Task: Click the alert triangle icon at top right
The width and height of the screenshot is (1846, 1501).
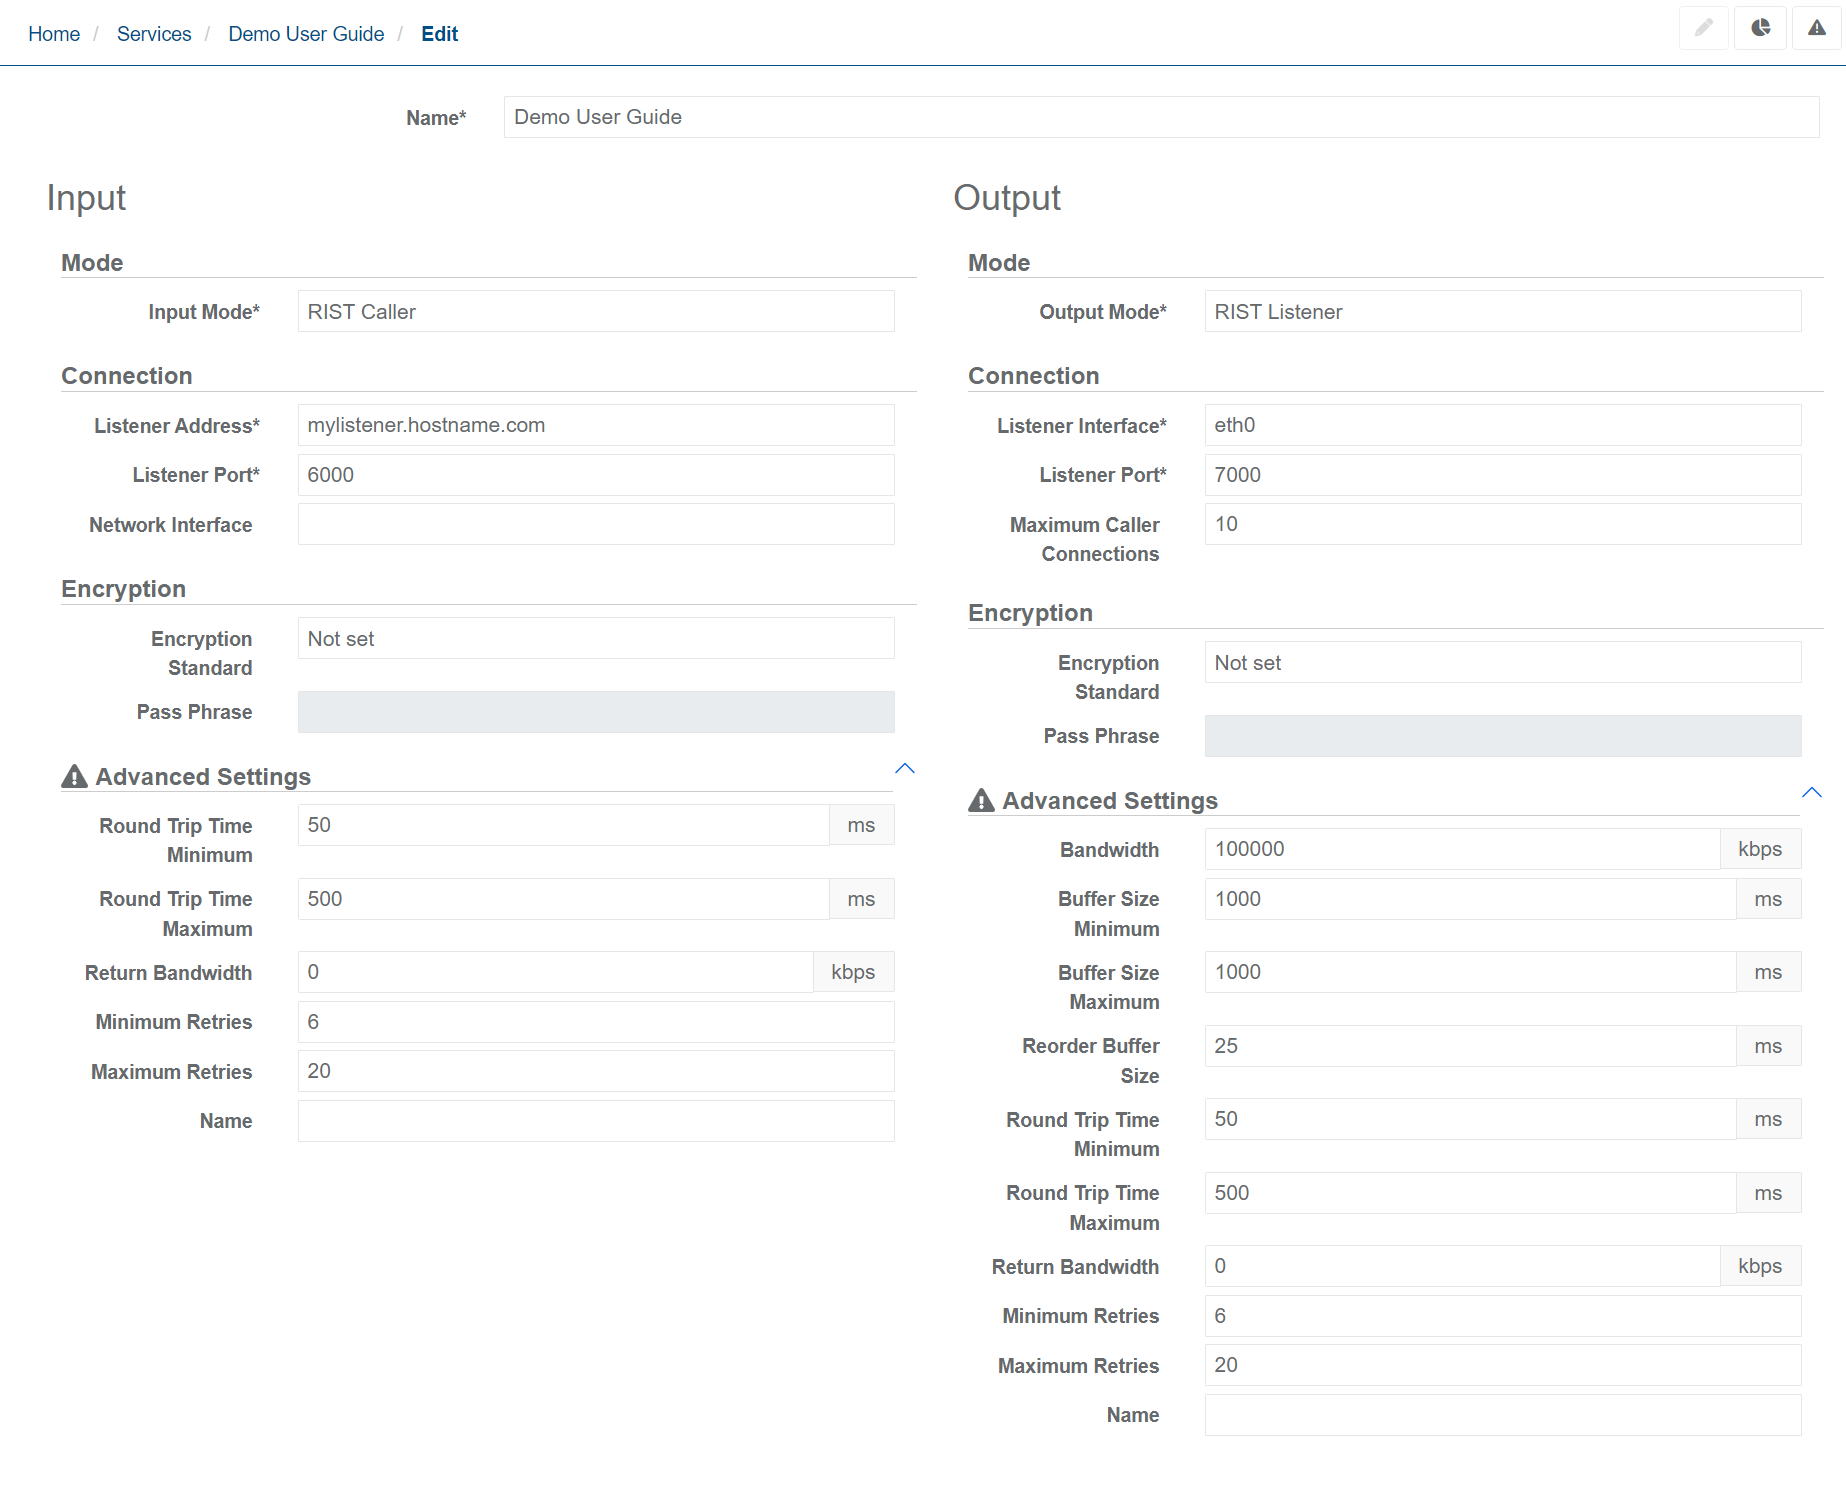Action: pyautogui.click(x=1816, y=28)
